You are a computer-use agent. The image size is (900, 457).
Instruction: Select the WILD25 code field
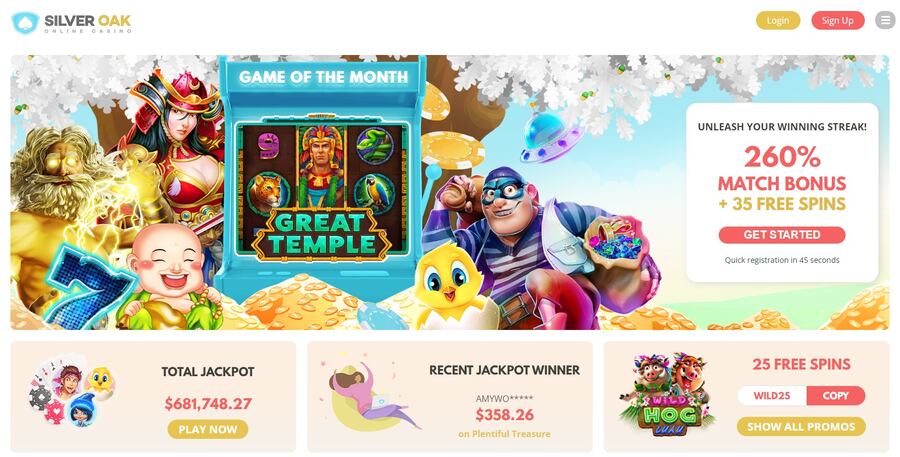click(x=772, y=396)
